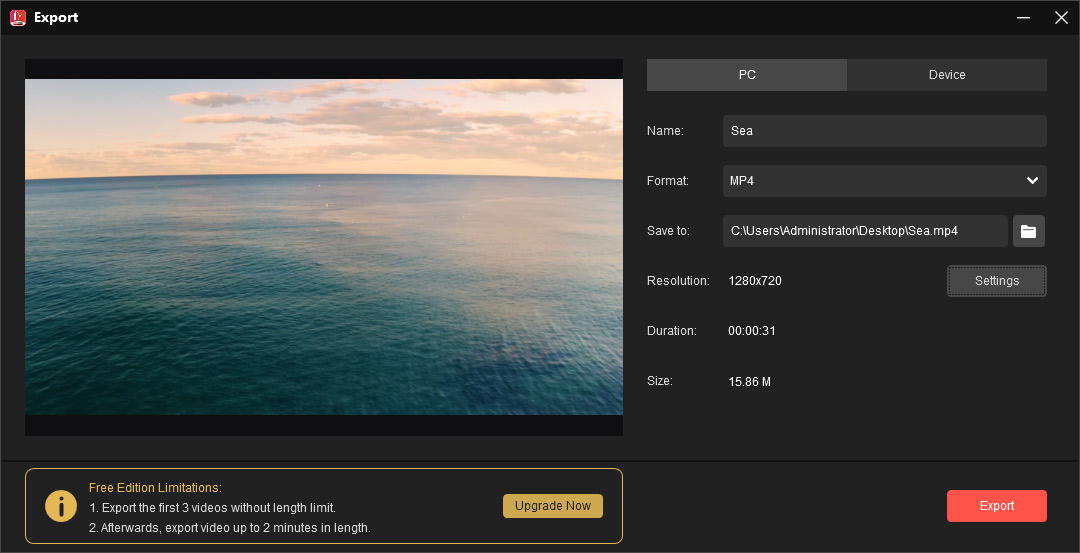This screenshot has width=1080, height=553.
Task: Click the yellow info icon in limitations banner
Action: 61,506
